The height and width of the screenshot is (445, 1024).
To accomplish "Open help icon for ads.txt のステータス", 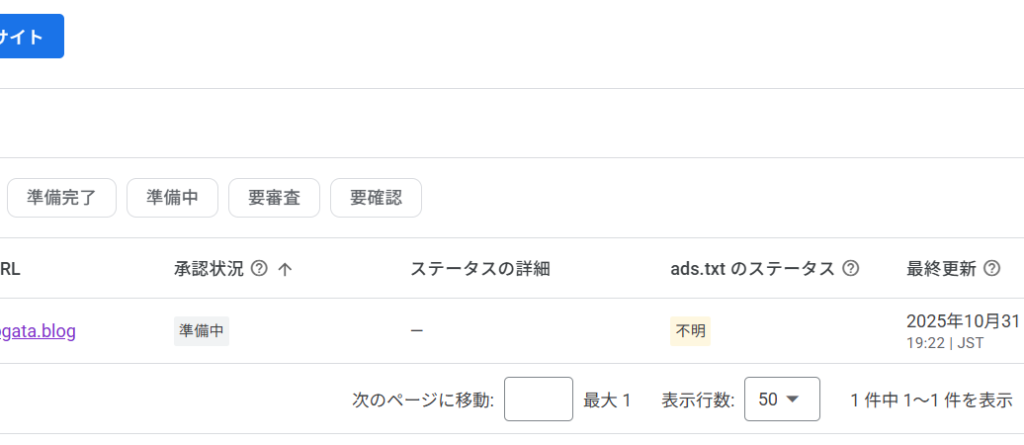I will coord(851,268).
